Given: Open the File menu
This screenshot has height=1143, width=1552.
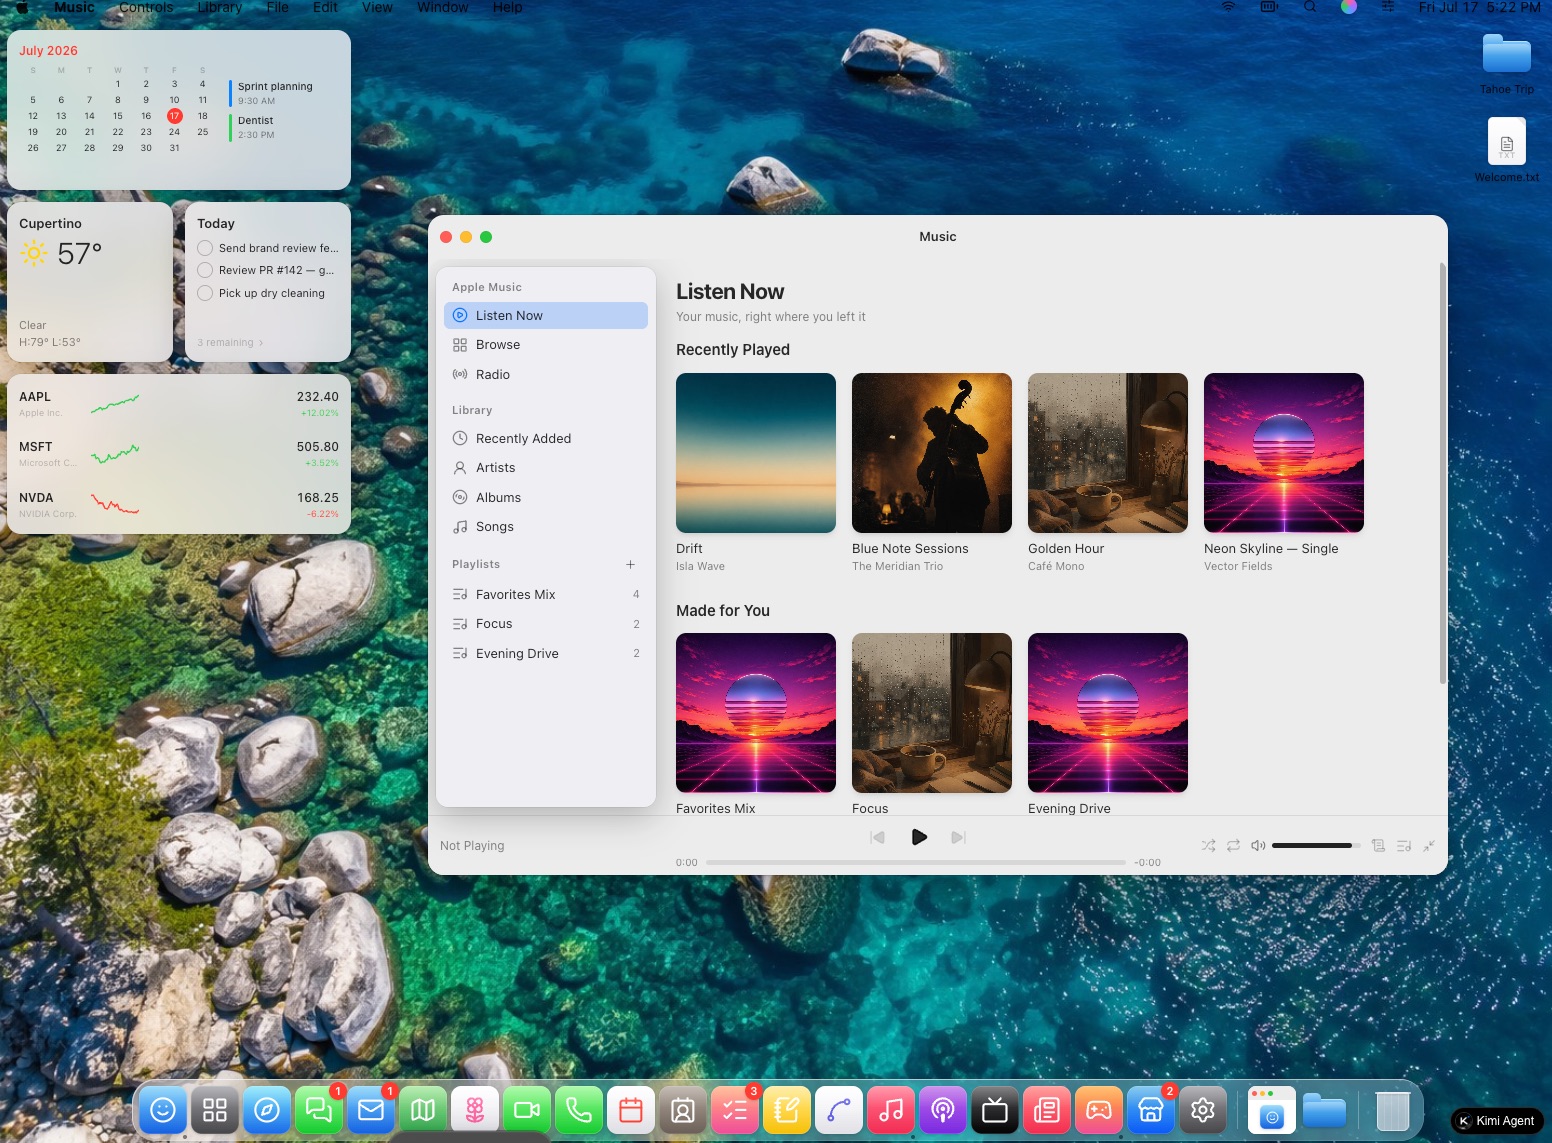Looking at the screenshot, I should [x=277, y=7].
